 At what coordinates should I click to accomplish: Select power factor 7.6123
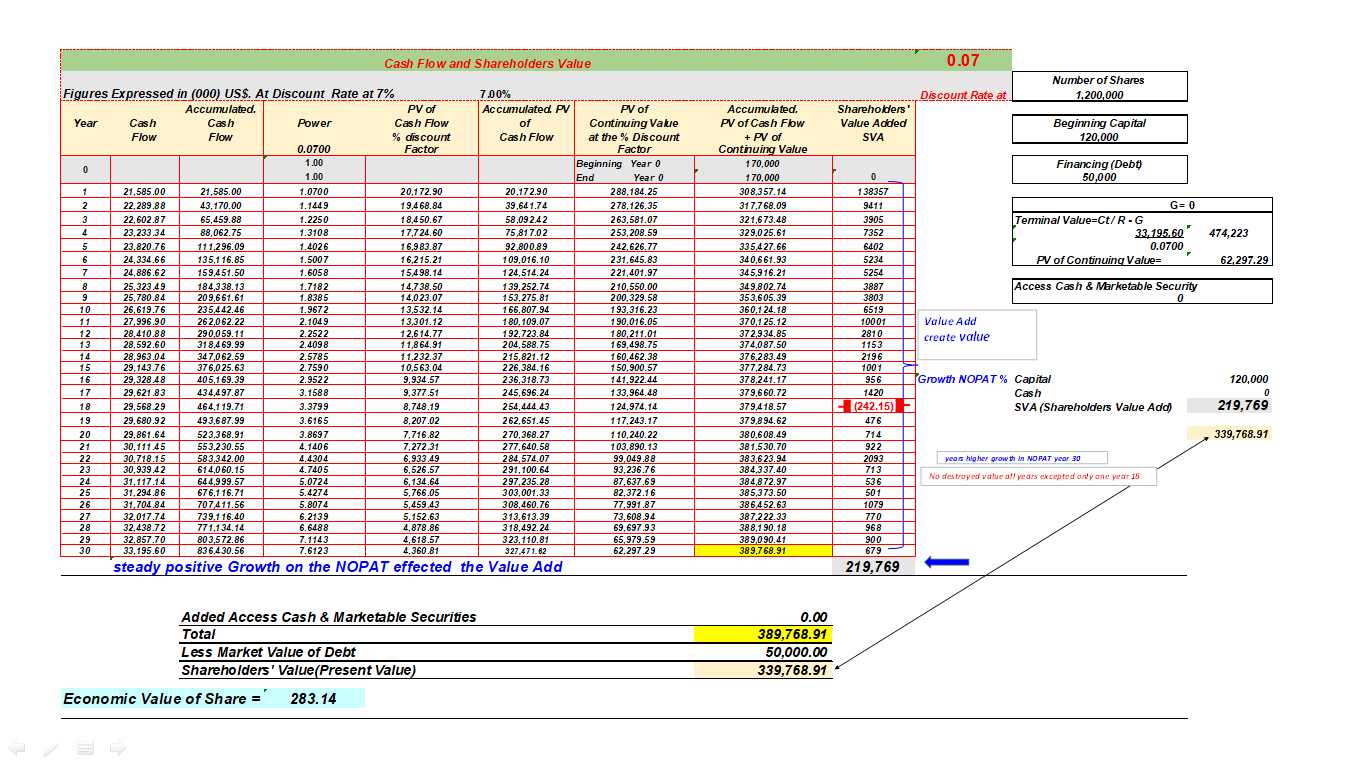point(313,550)
